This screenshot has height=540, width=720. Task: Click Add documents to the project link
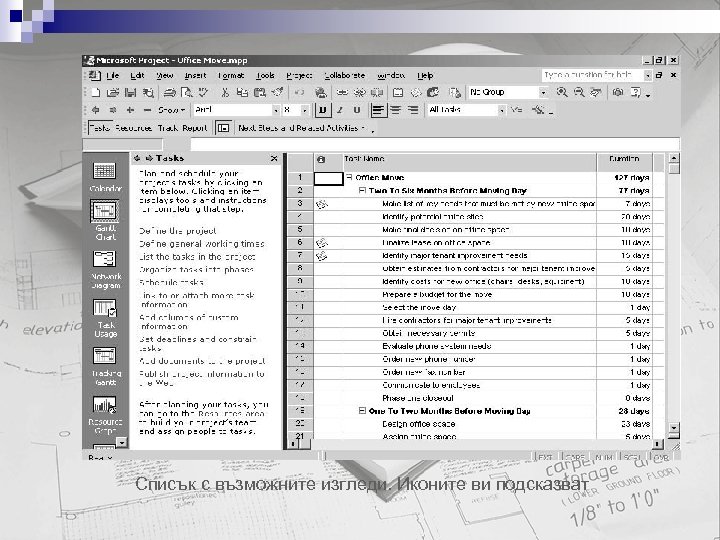[202, 361]
